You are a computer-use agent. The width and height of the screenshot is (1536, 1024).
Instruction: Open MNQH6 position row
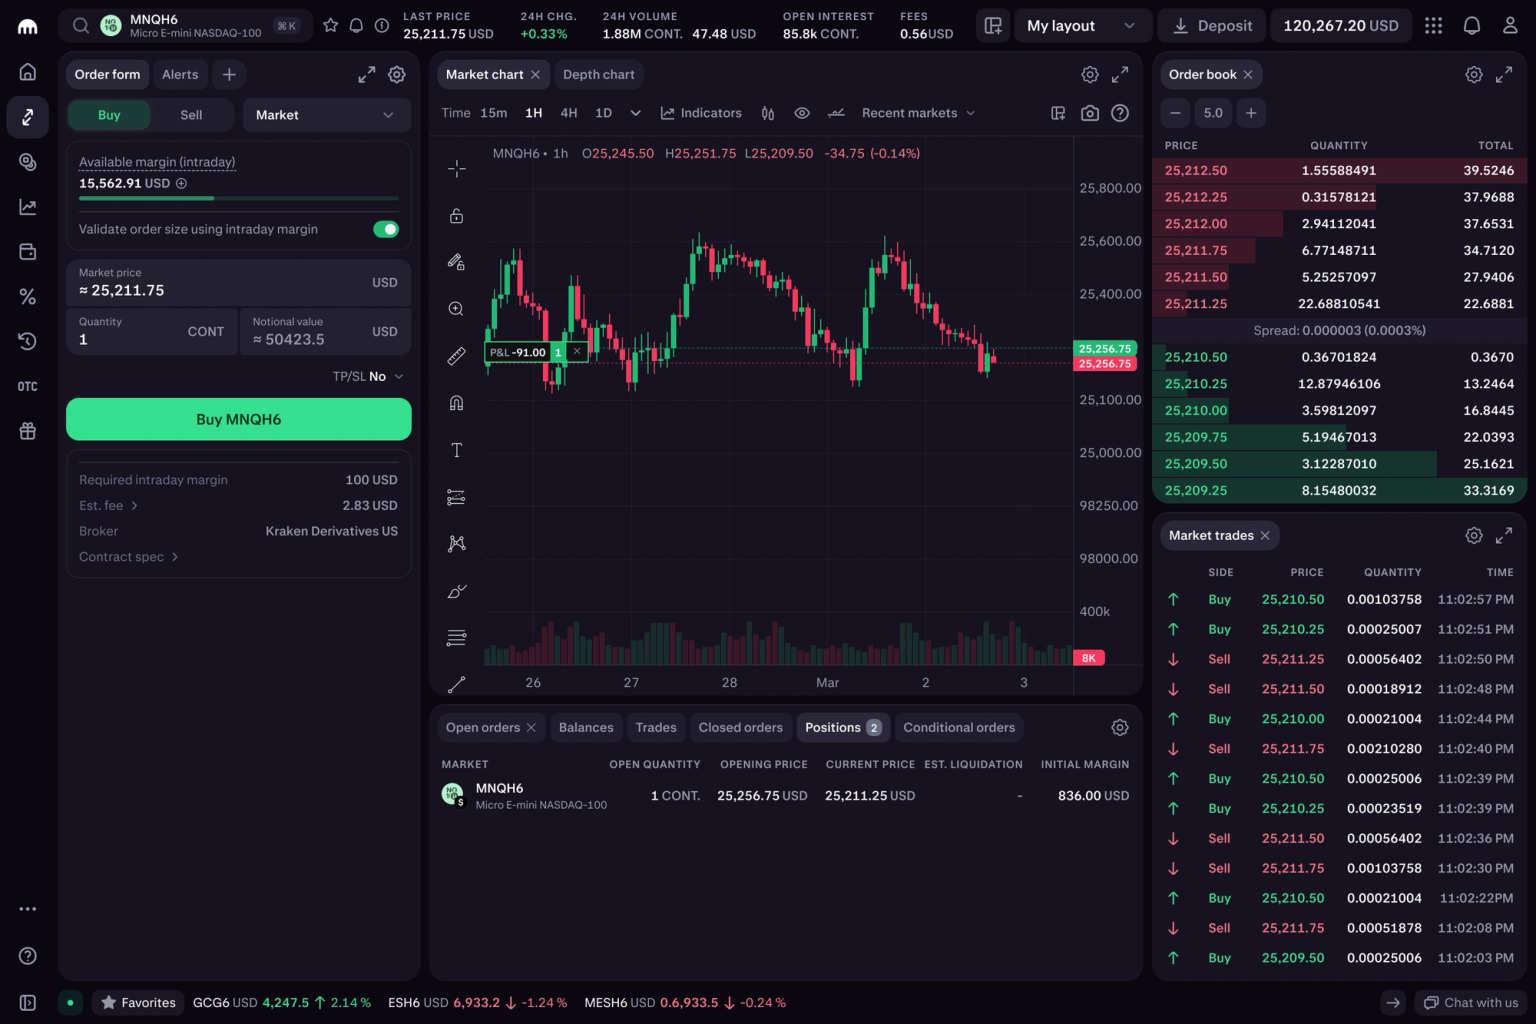pyautogui.click(x=786, y=796)
